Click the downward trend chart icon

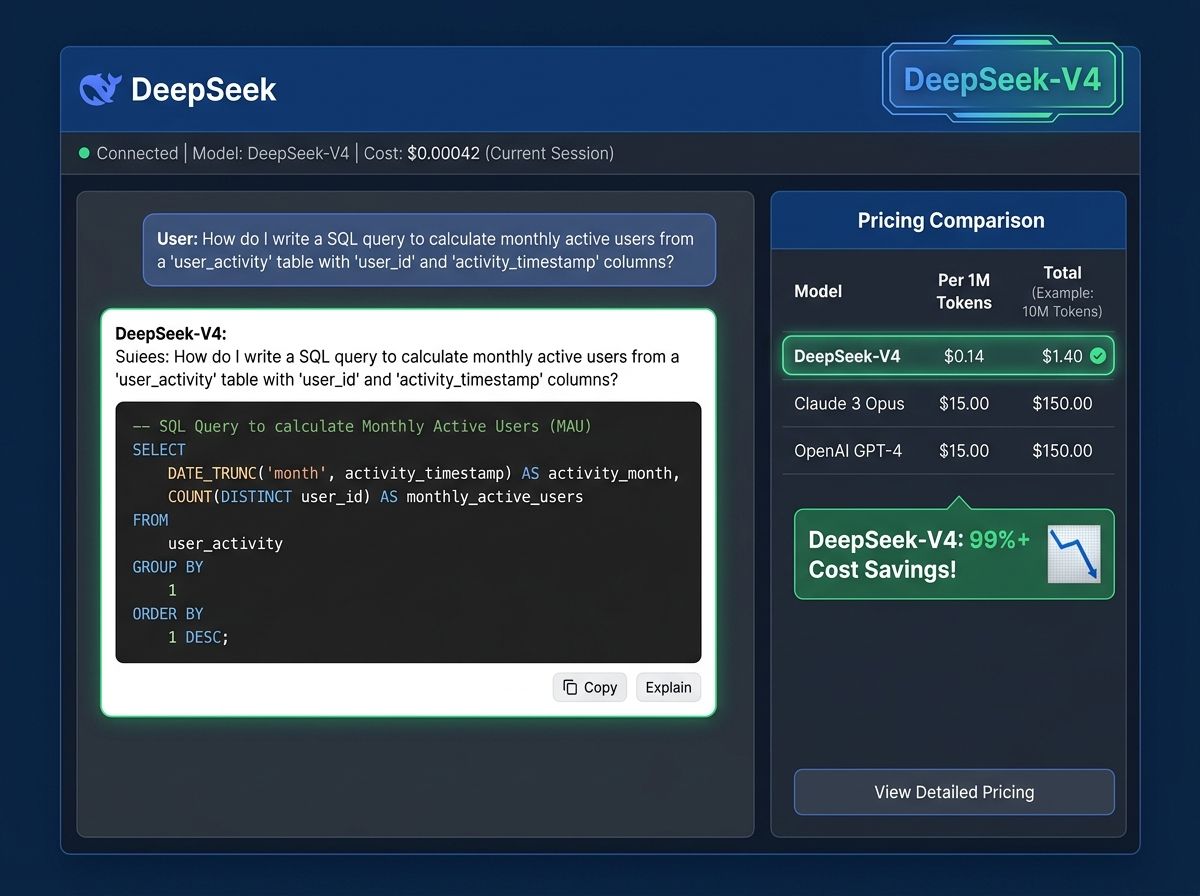(x=1074, y=554)
